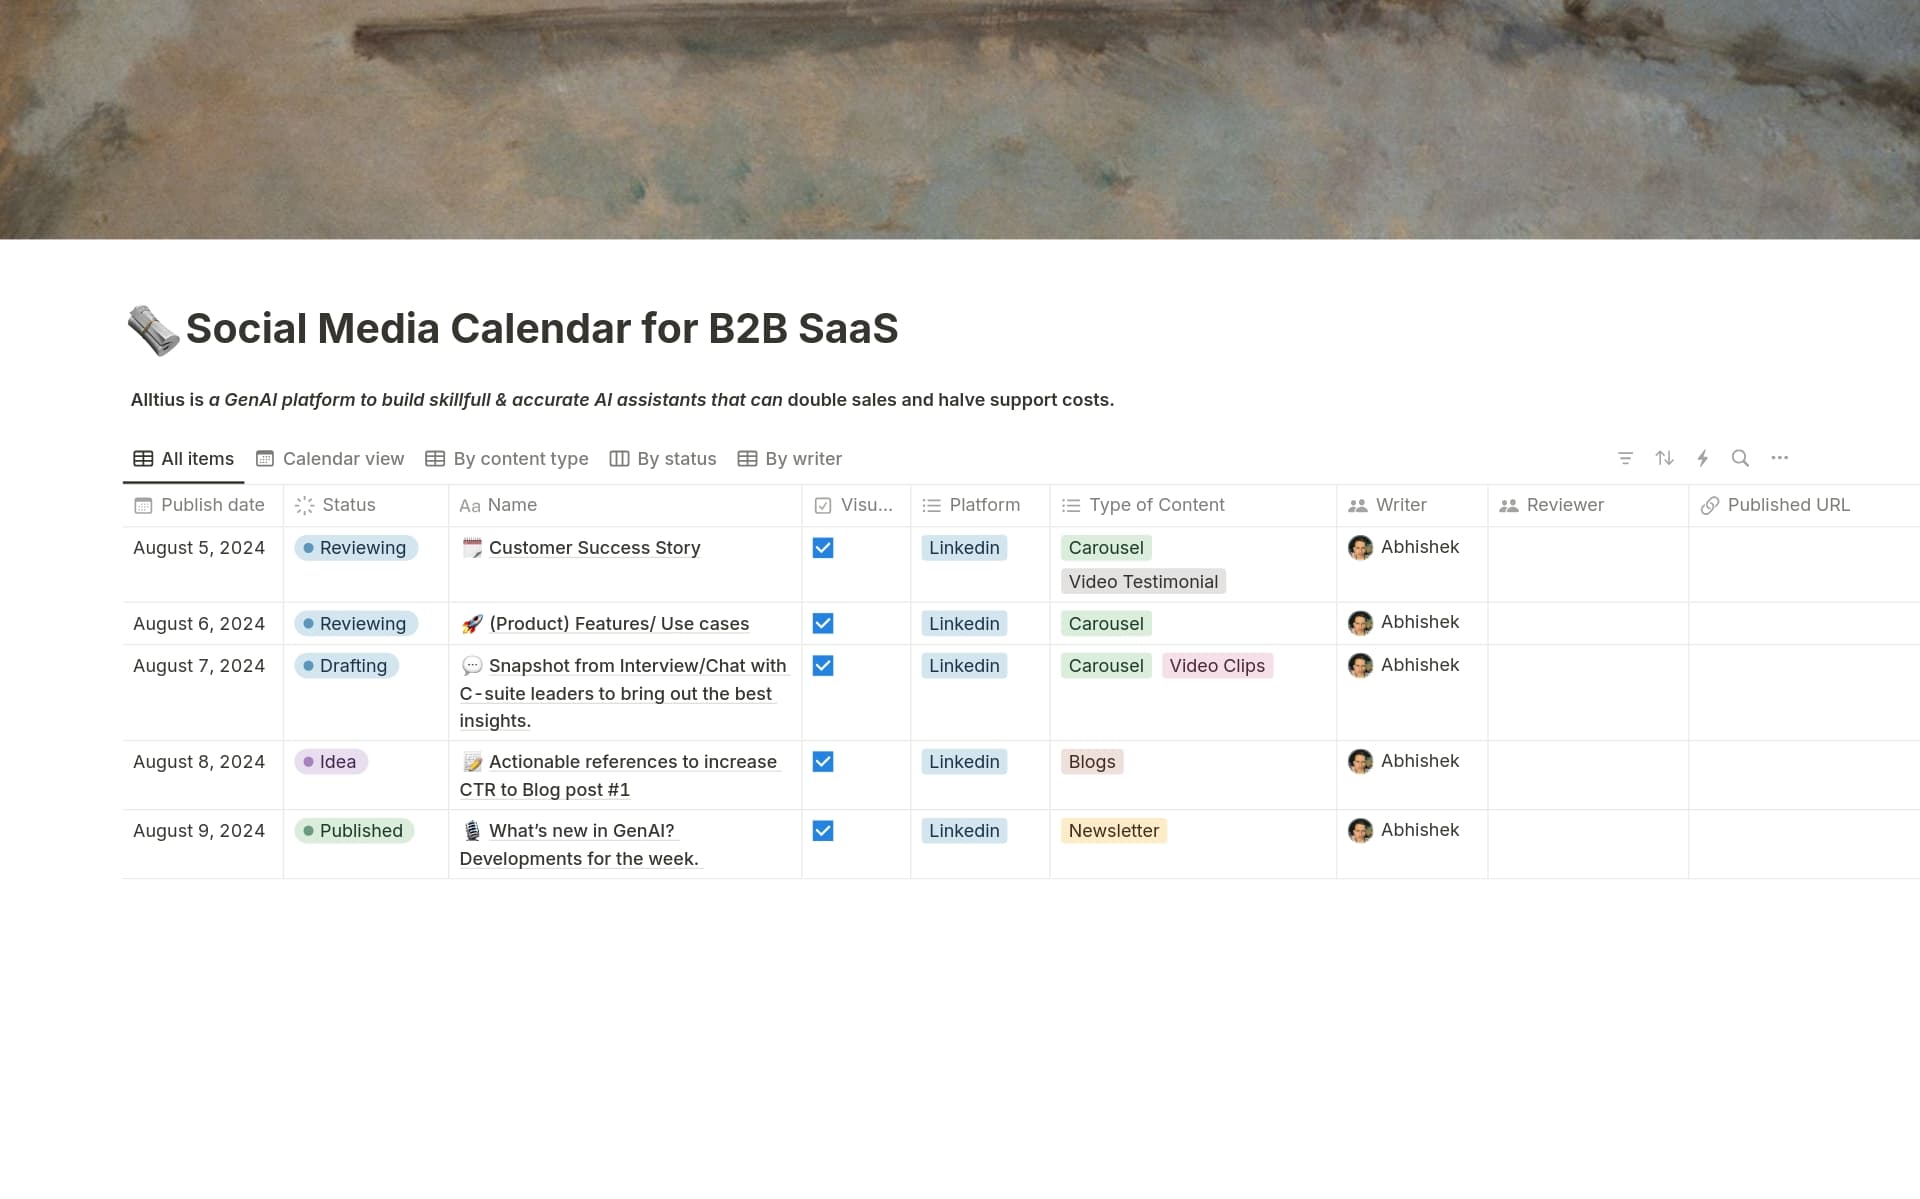Click the rocket emoji on the Features post
The width and height of the screenshot is (1920, 1199).
(472, 623)
